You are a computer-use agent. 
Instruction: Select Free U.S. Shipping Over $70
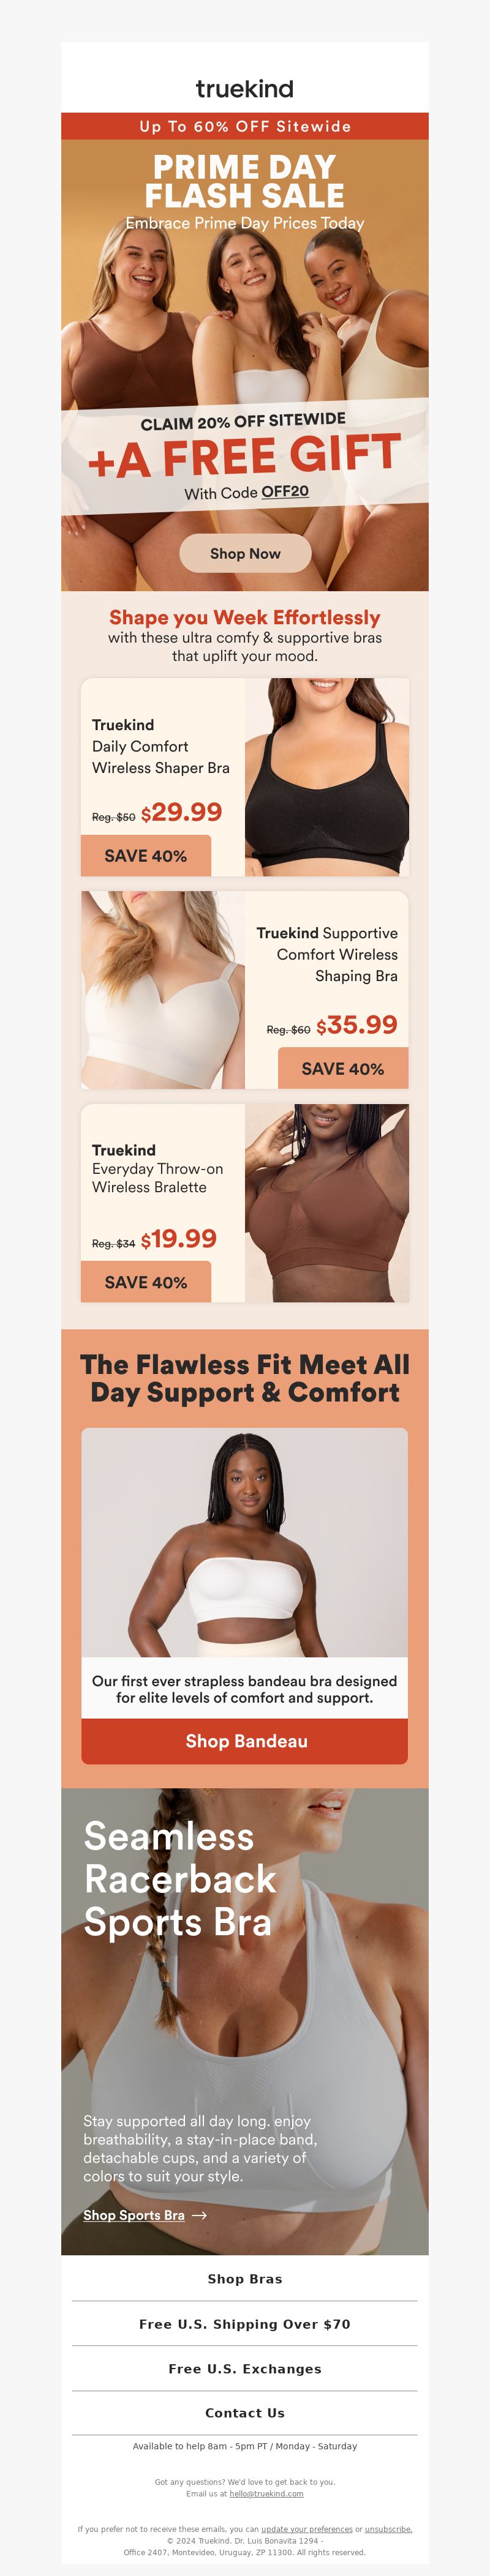[245, 2324]
